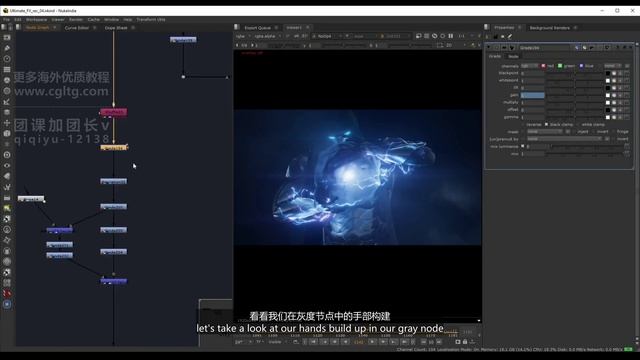
Task: Open the Keyer nodes menu in the left toolbar
Action: click(7, 102)
